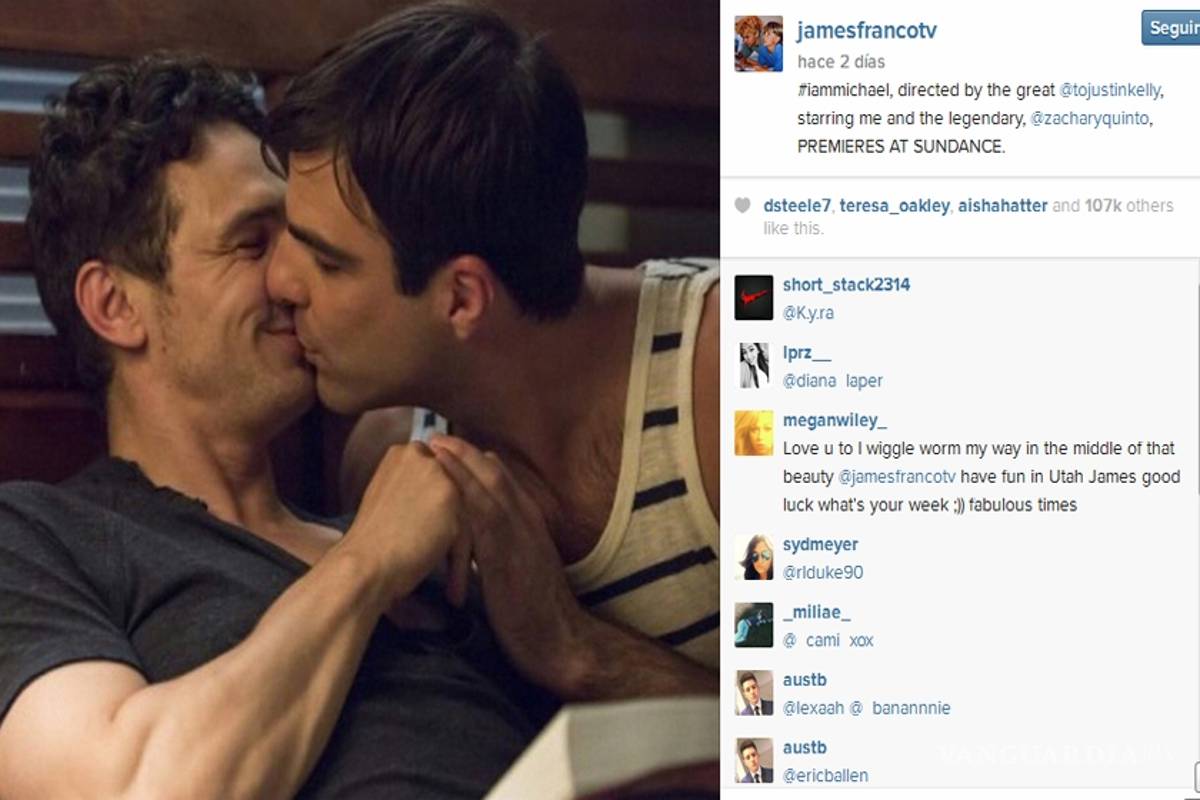Click the gray heart like icon
The height and width of the screenshot is (800, 1200).
742,206
